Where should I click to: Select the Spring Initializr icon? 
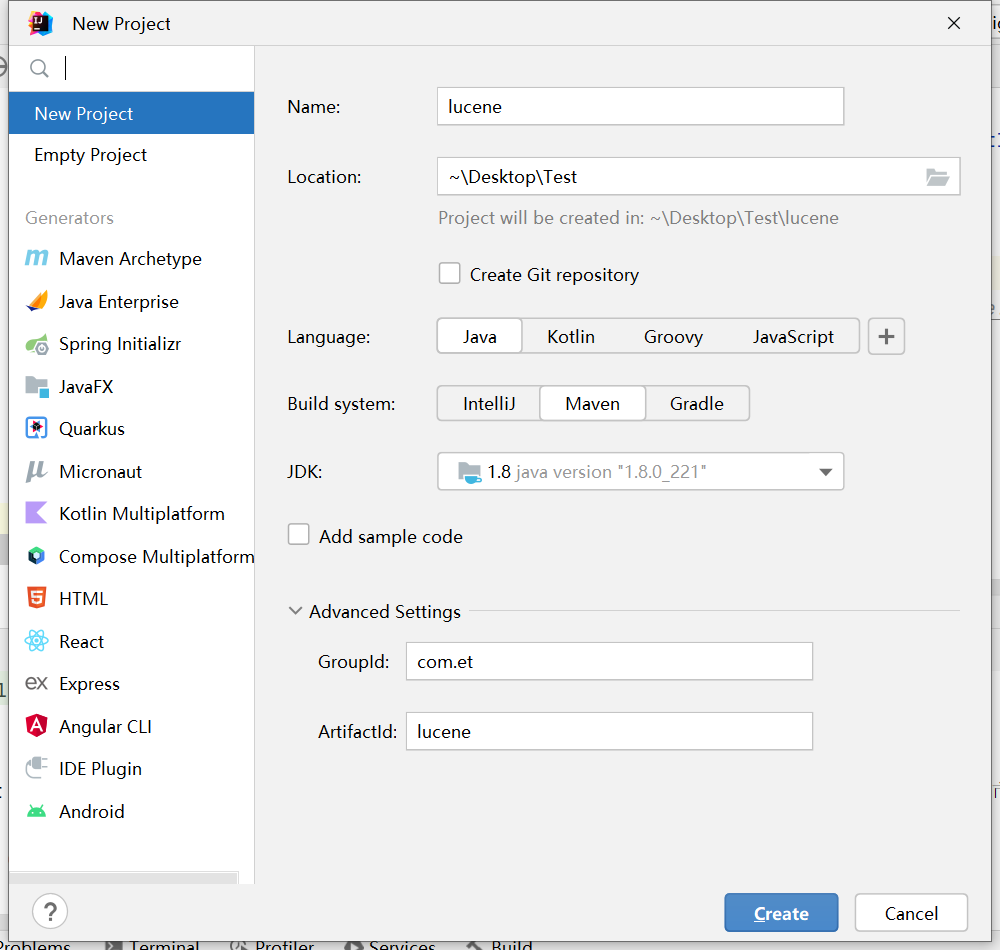tap(37, 344)
